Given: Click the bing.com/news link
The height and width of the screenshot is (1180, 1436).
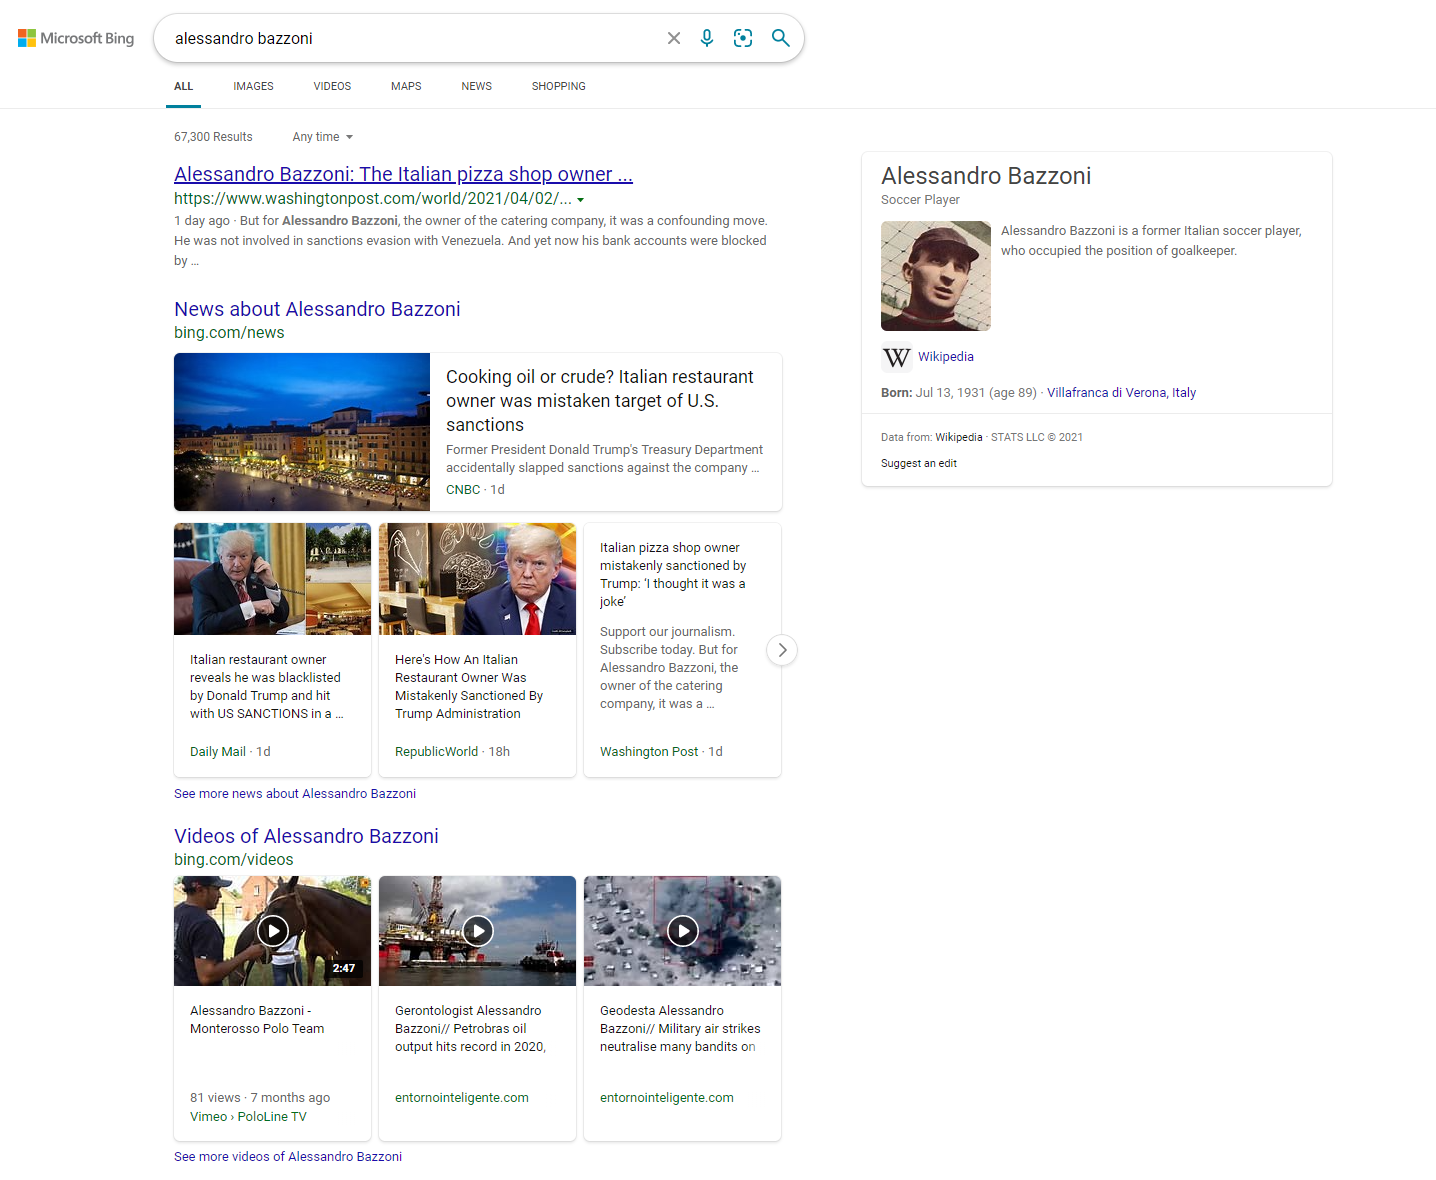Looking at the screenshot, I should point(229,332).
